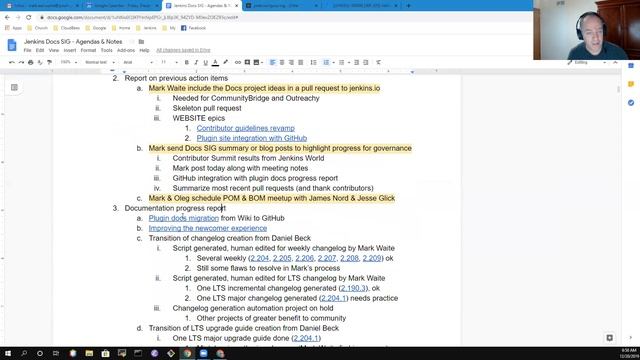Viewport: 640px width, 360px height.
Task: Open the 2.204 changelog link
Action: (260, 258)
